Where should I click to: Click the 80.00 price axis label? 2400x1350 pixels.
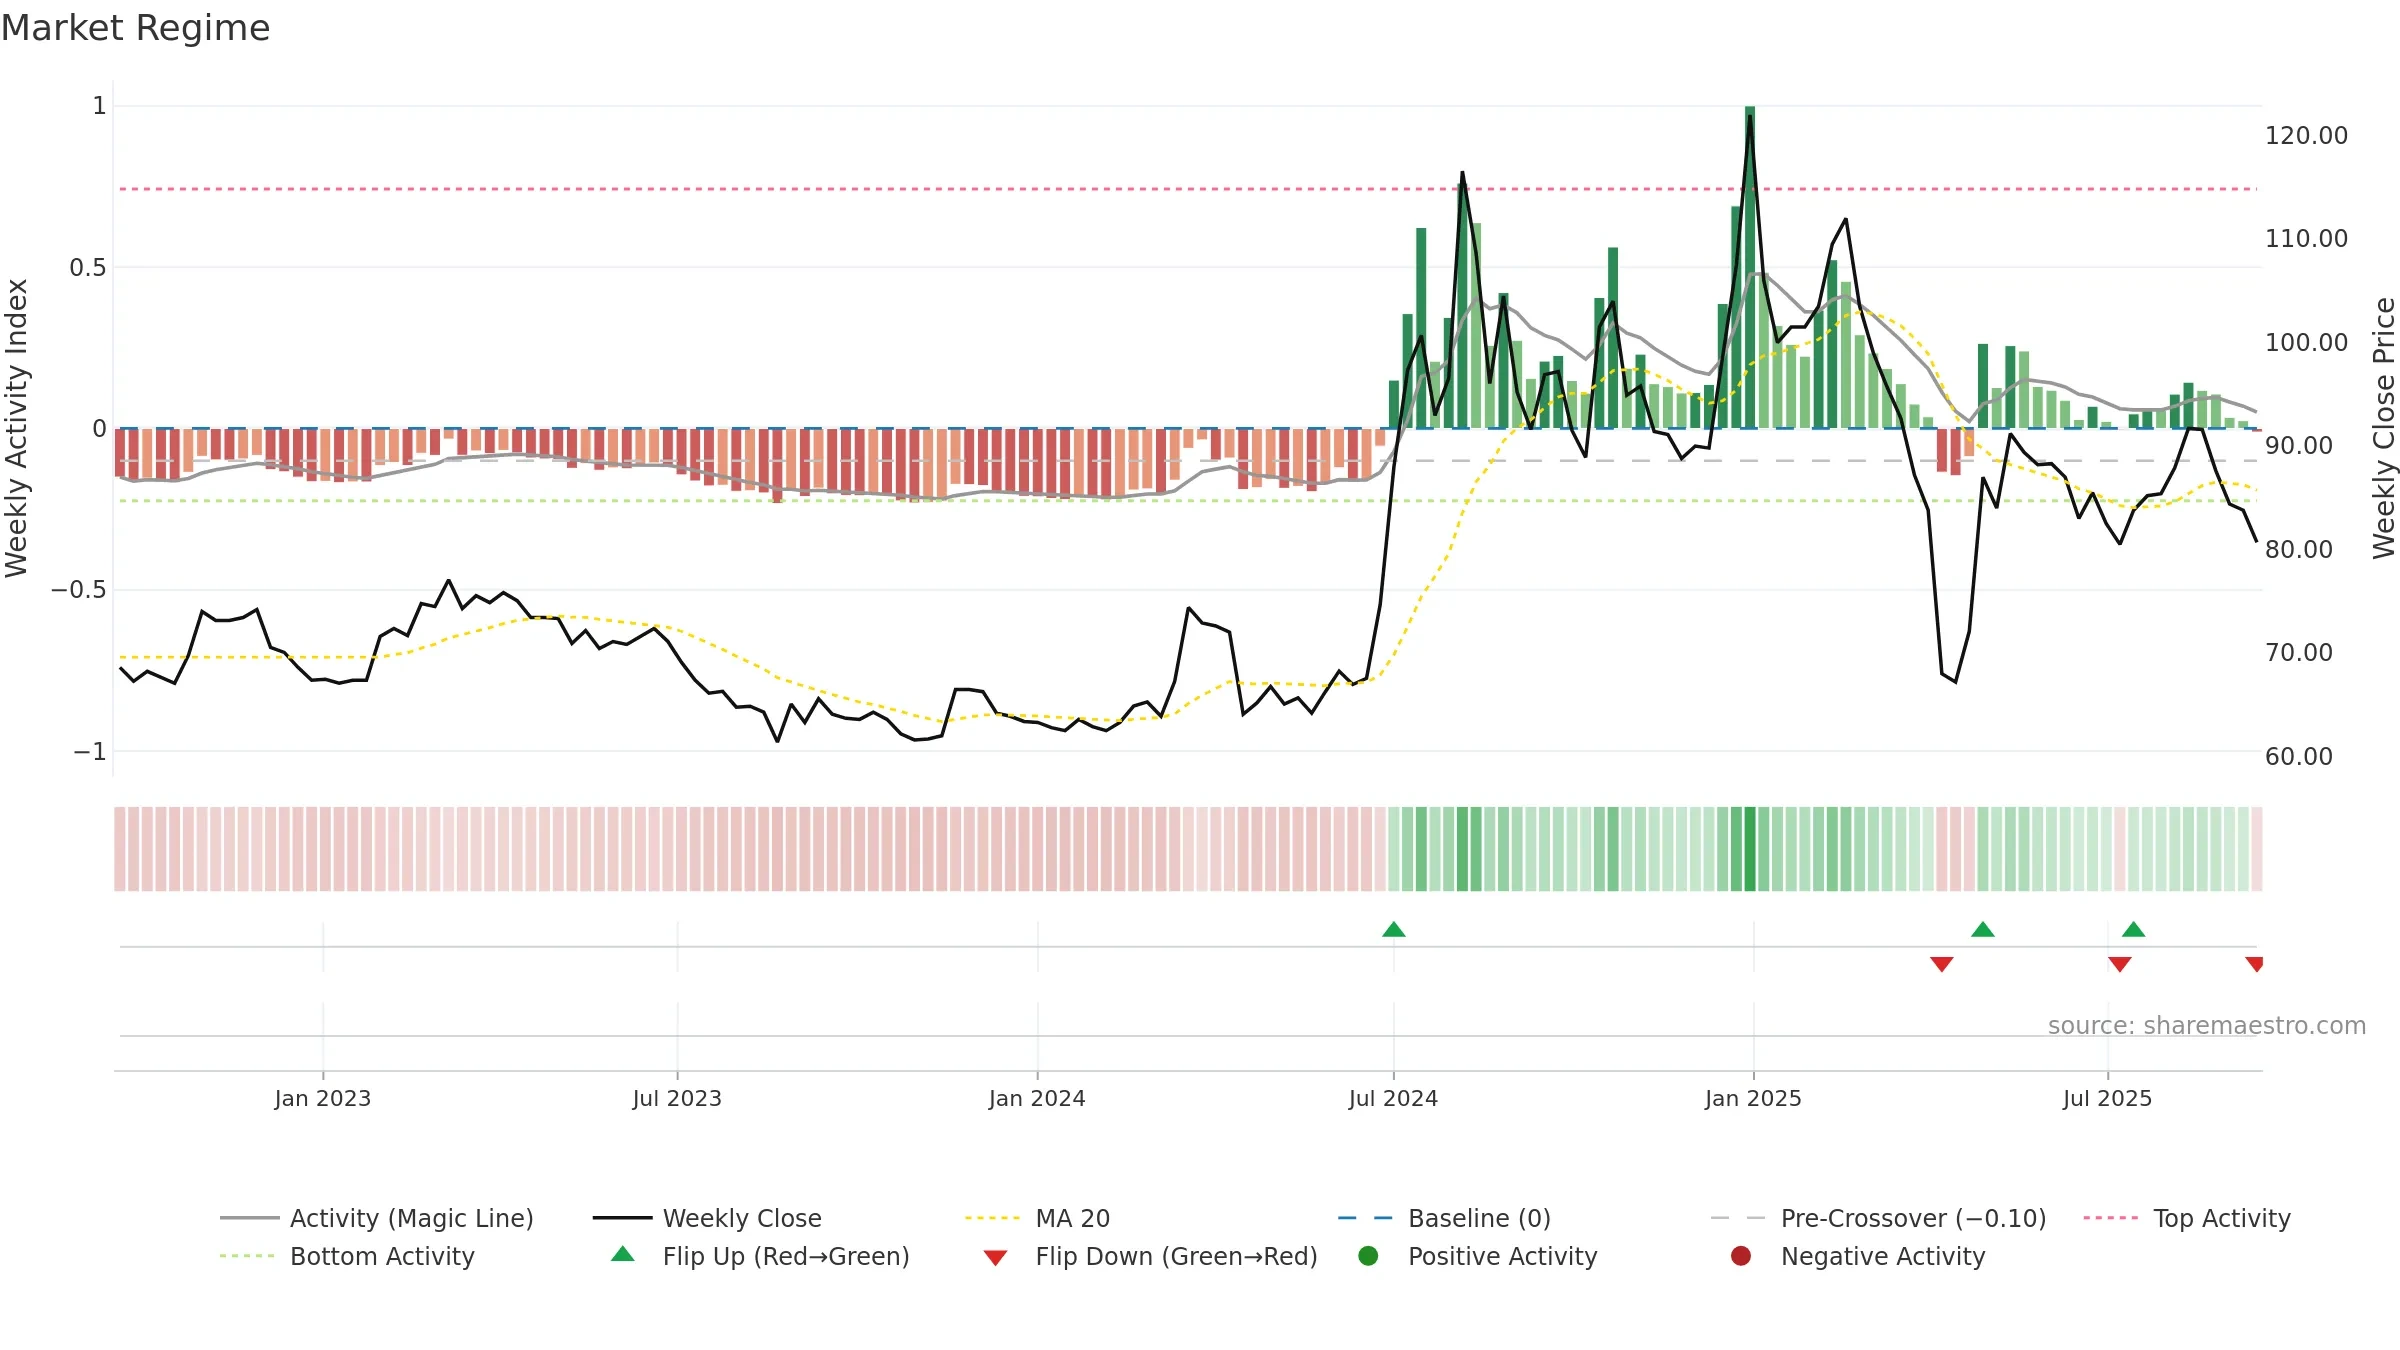click(2299, 550)
